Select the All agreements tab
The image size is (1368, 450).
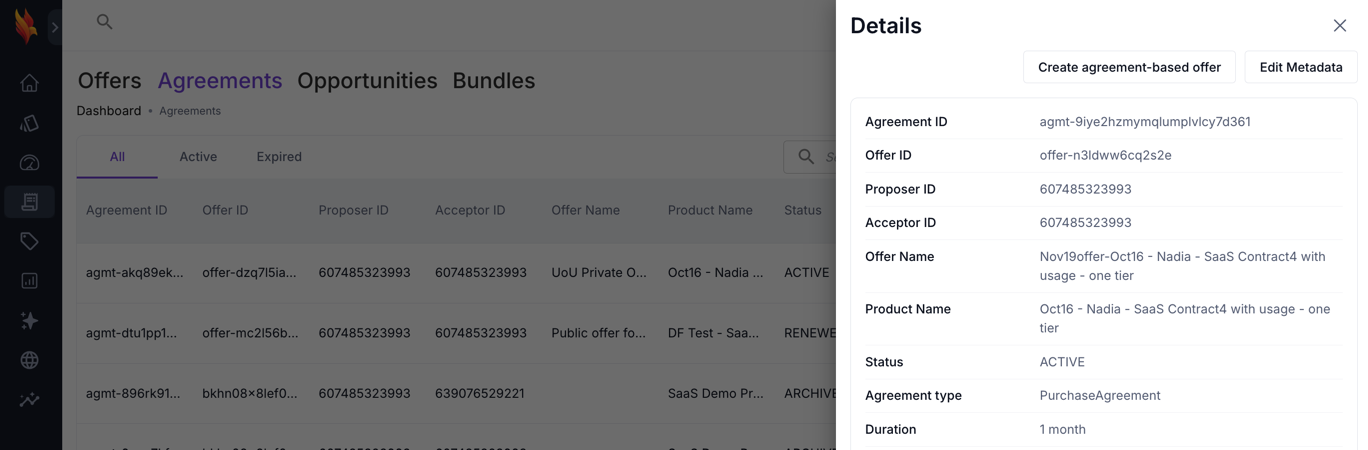click(x=117, y=157)
